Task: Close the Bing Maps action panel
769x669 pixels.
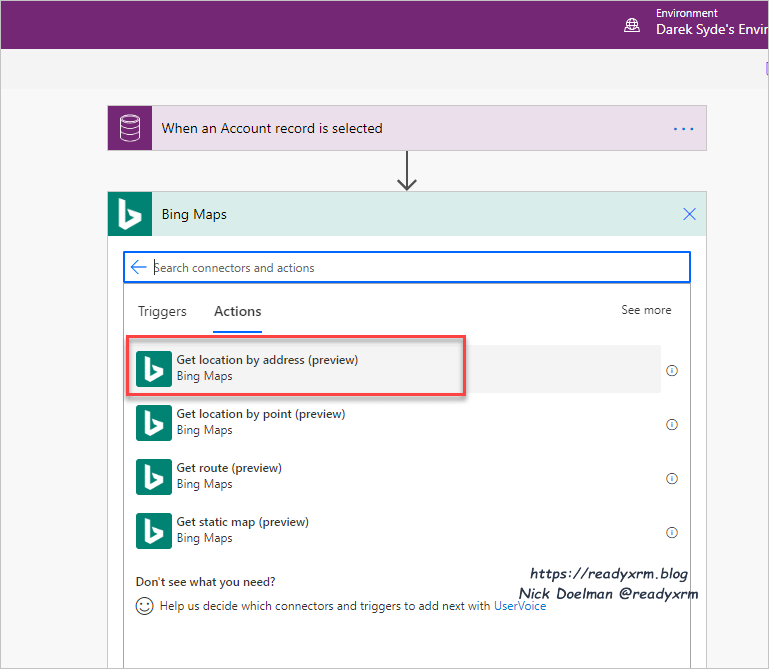Action: coord(689,214)
